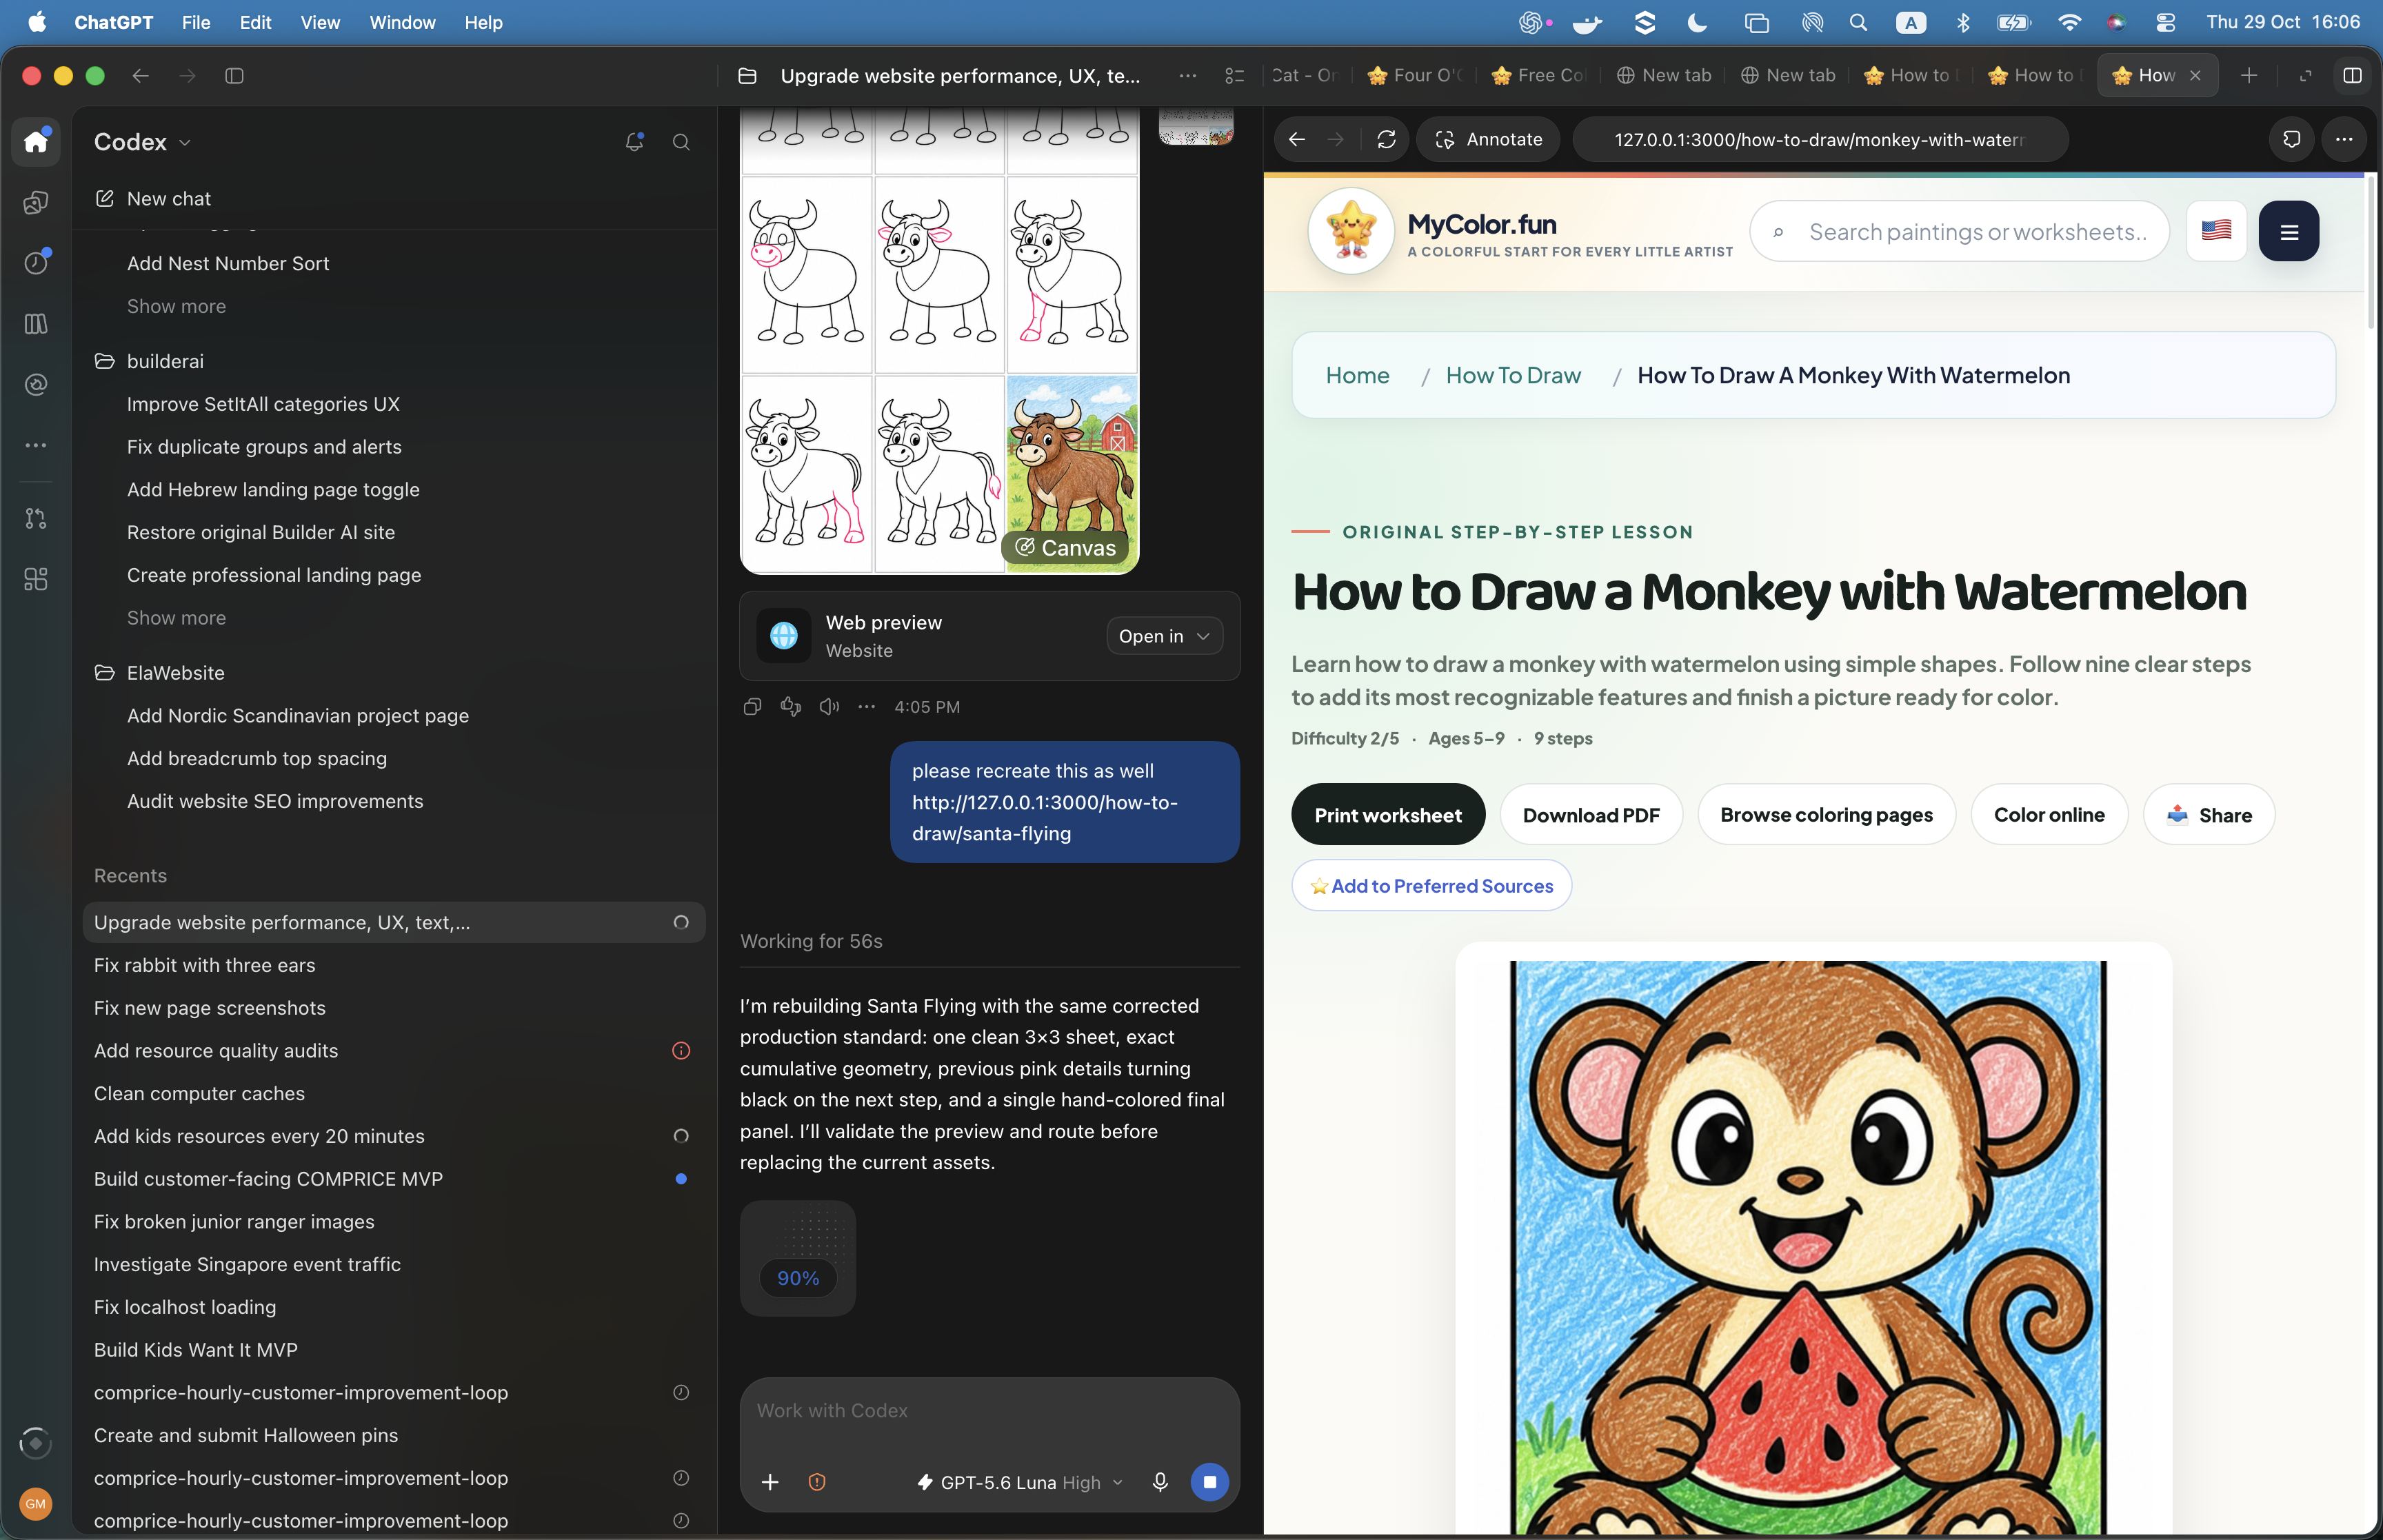Screen dimensions: 2383x1540
Task: Click Download PDF button
Action: (x=1591, y=815)
